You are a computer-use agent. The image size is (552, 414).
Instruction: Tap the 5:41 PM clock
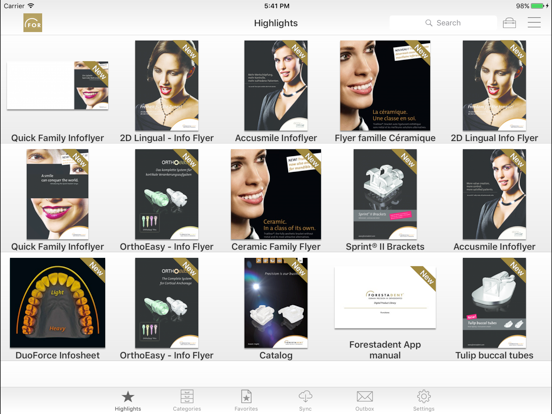[277, 6]
